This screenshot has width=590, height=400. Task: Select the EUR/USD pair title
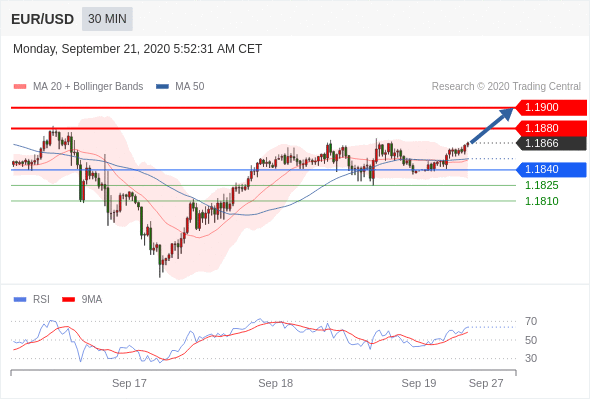click(x=43, y=19)
